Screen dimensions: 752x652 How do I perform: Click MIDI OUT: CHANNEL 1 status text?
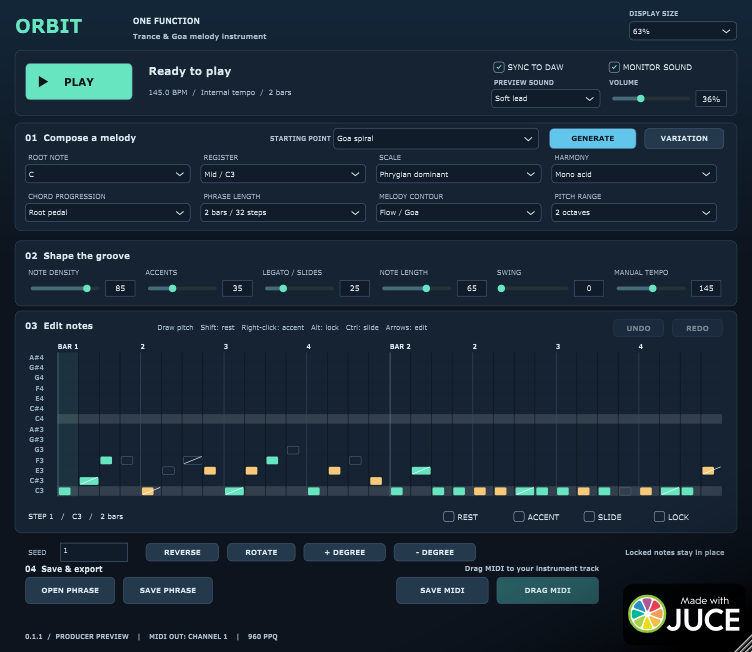tap(188, 637)
